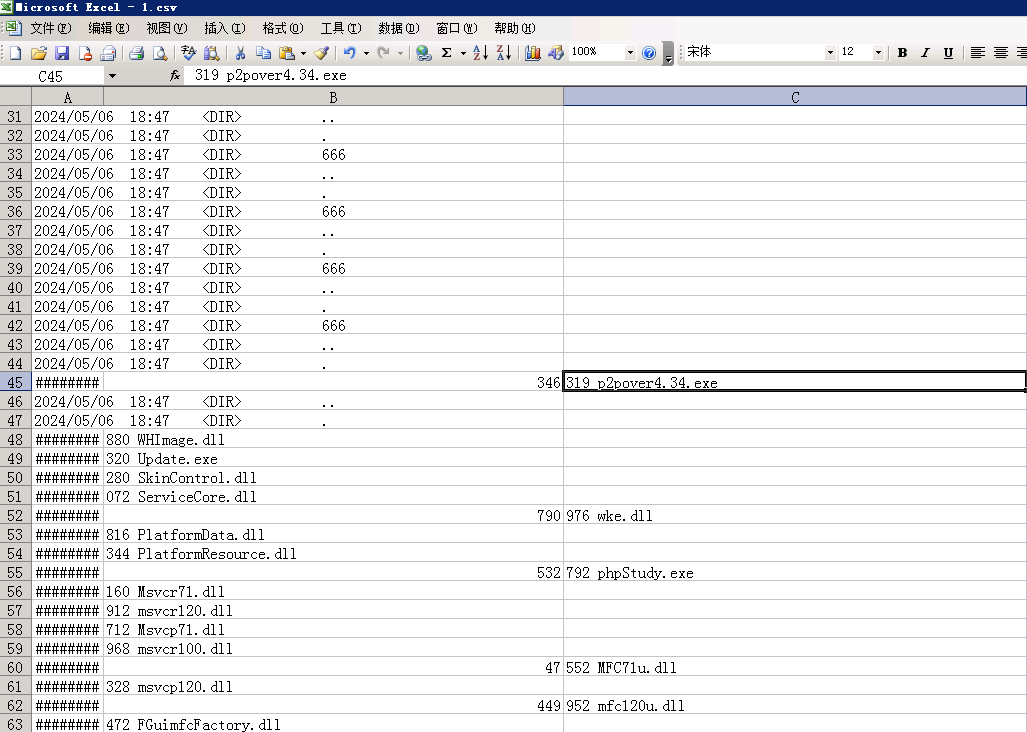Open the Name Box dropdown arrow
1027x732 pixels.
[112, 76]
